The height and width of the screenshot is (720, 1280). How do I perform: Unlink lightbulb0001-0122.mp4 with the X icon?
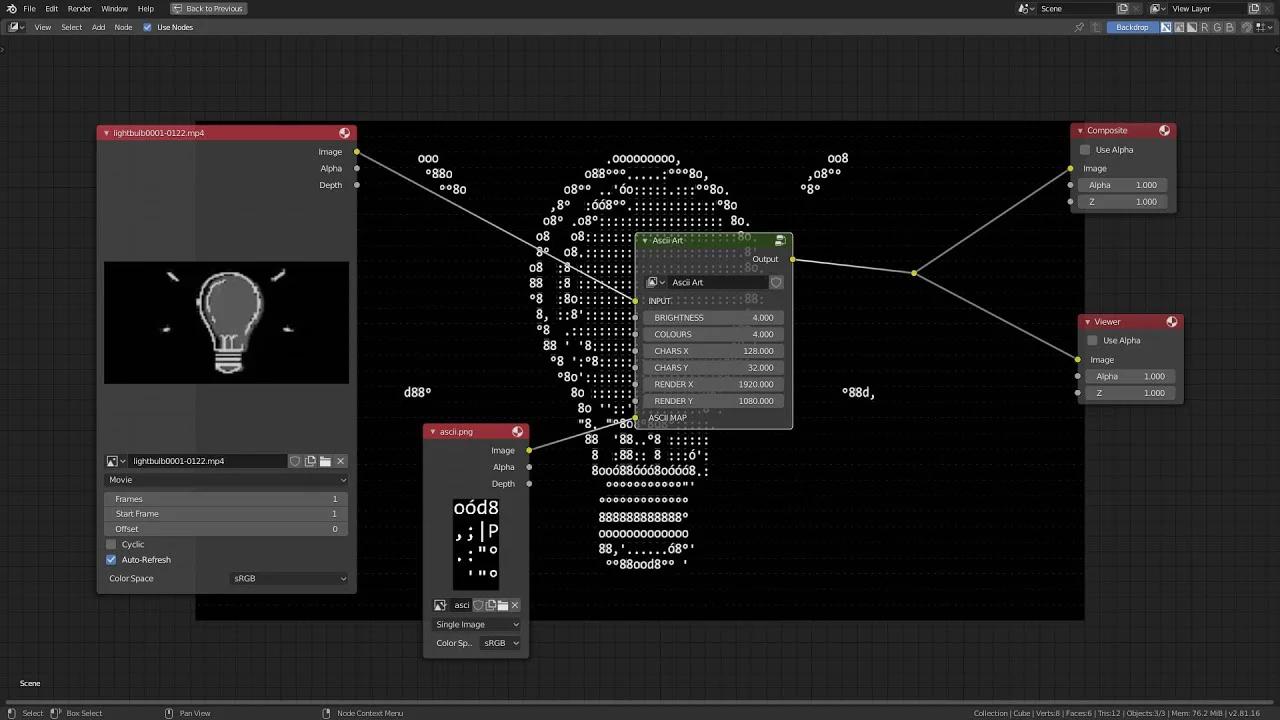[341, 461]
